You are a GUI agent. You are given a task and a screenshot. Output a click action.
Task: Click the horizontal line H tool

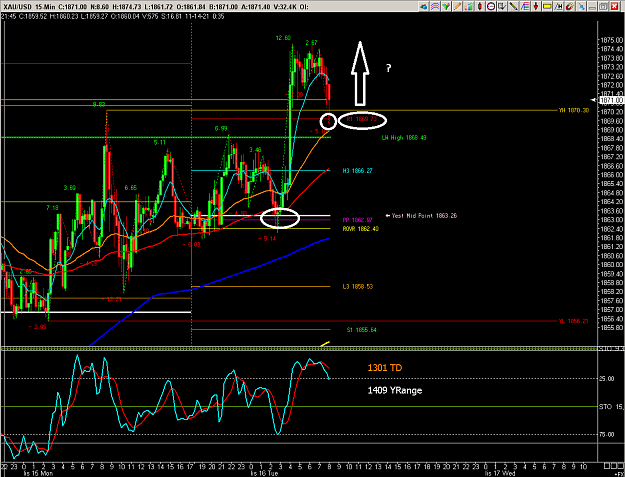point(558,6)
